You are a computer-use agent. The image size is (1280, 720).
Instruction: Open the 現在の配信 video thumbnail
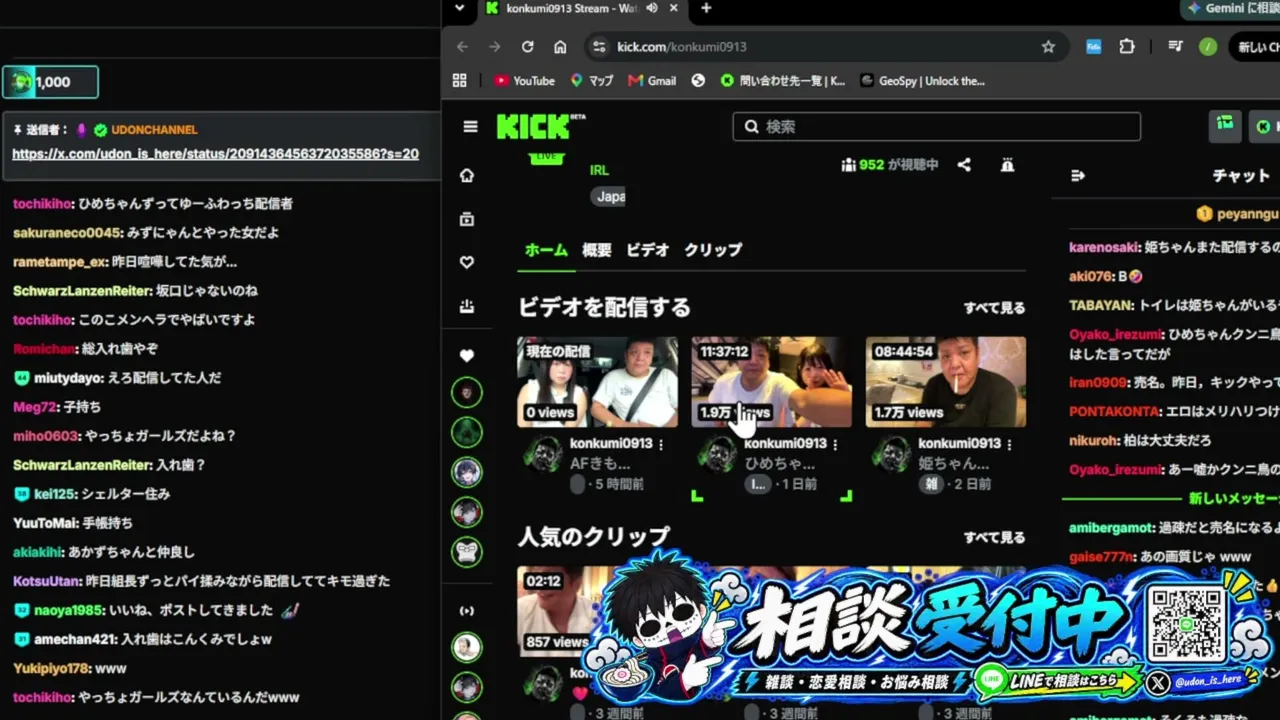coord(597,382)
